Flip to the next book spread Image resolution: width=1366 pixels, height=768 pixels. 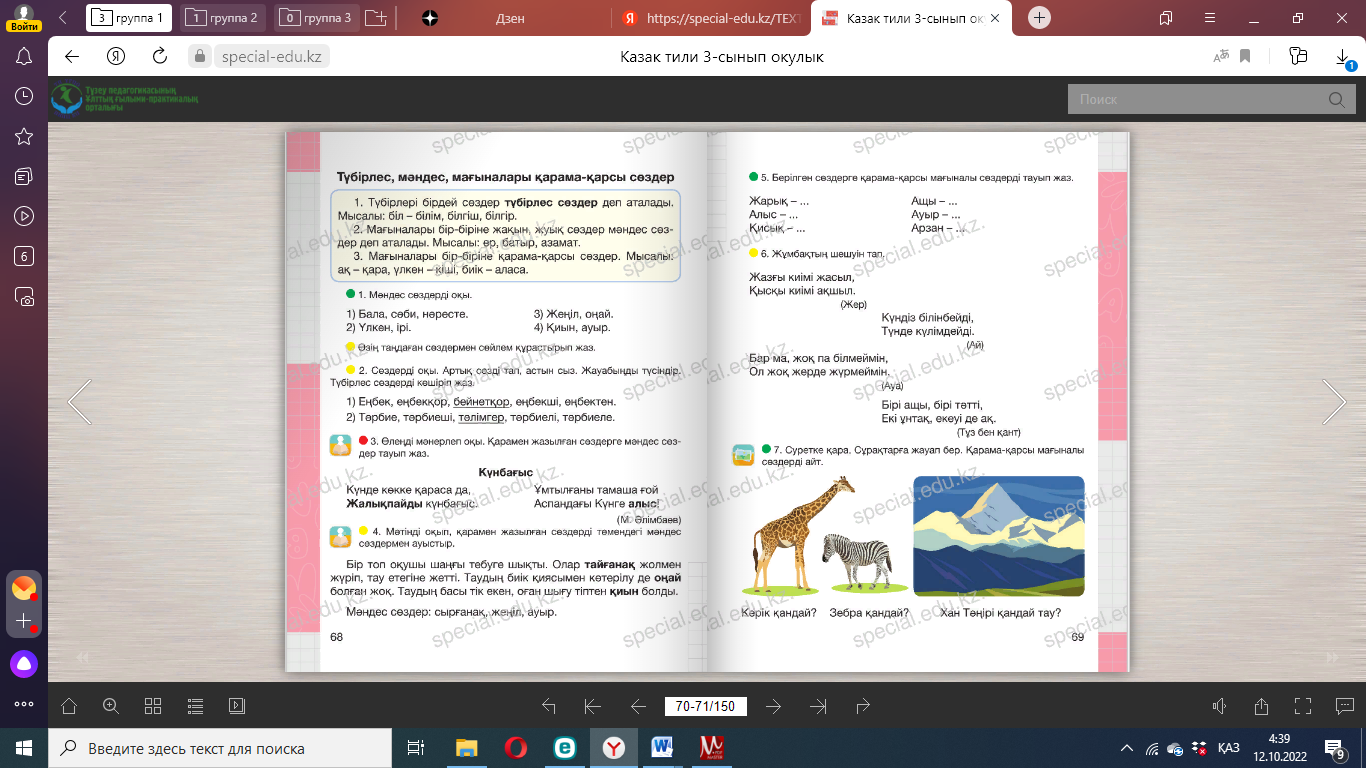point(1334,402)
